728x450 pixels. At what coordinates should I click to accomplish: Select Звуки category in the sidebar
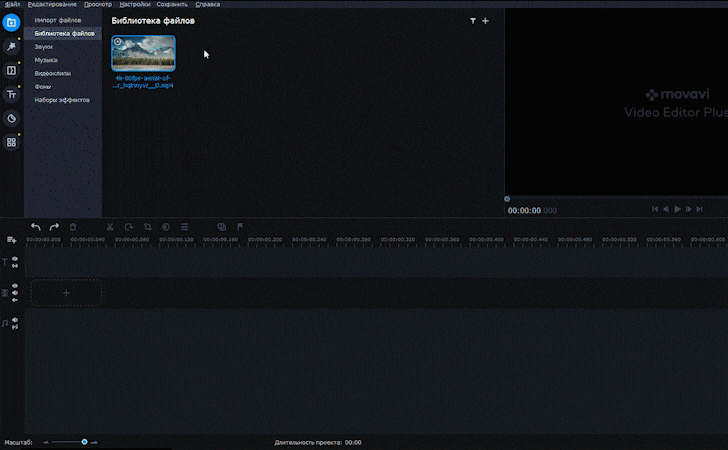(x=44, y=47)
